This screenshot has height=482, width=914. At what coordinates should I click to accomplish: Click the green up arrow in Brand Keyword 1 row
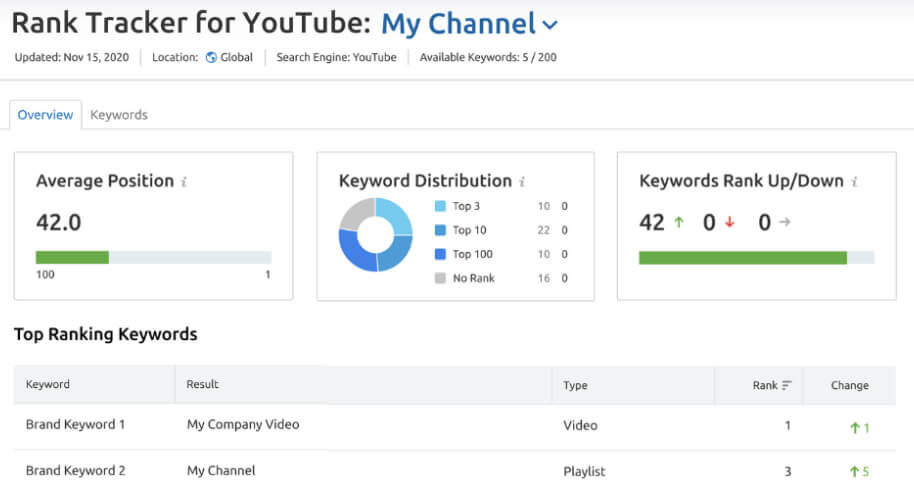pyautogui.click(x=855, y=428)
